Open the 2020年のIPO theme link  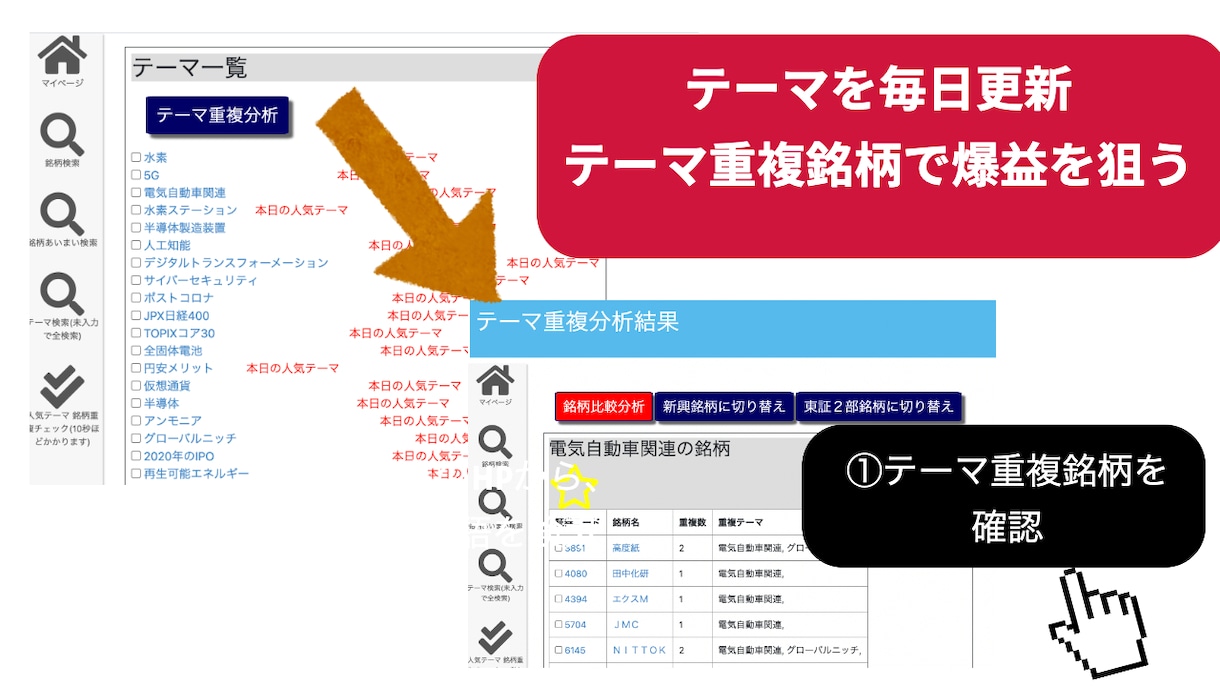click(178, 455)
